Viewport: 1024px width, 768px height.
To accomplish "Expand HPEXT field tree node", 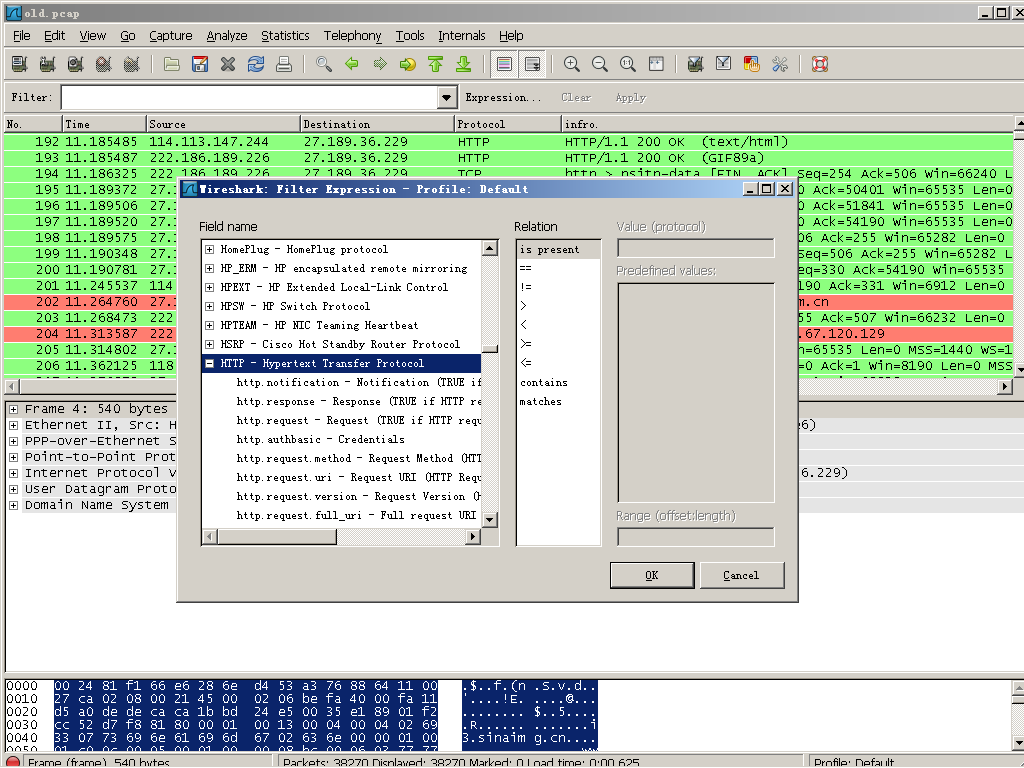I will 209,287.
